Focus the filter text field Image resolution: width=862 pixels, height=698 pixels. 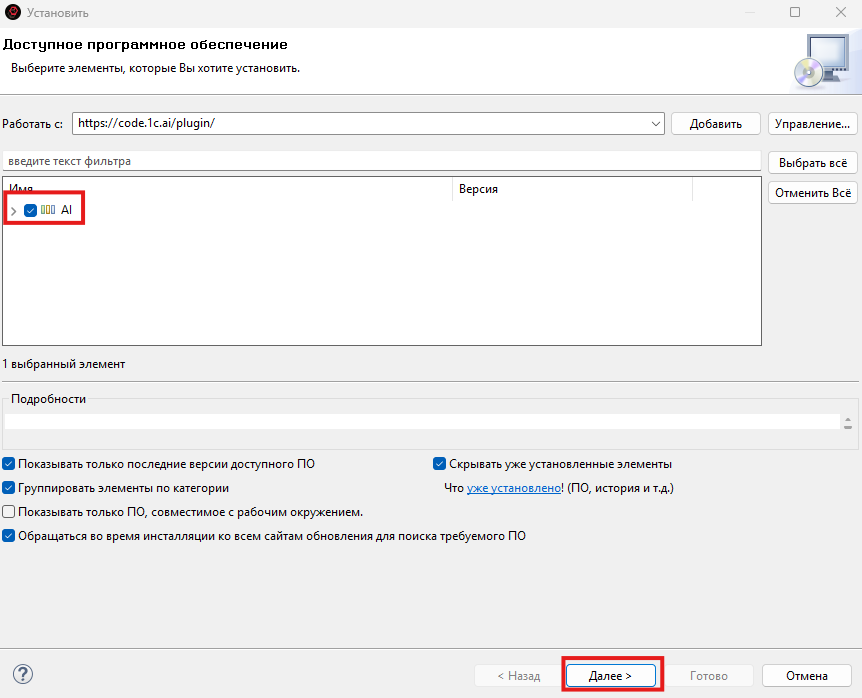[x=382, y=161]
